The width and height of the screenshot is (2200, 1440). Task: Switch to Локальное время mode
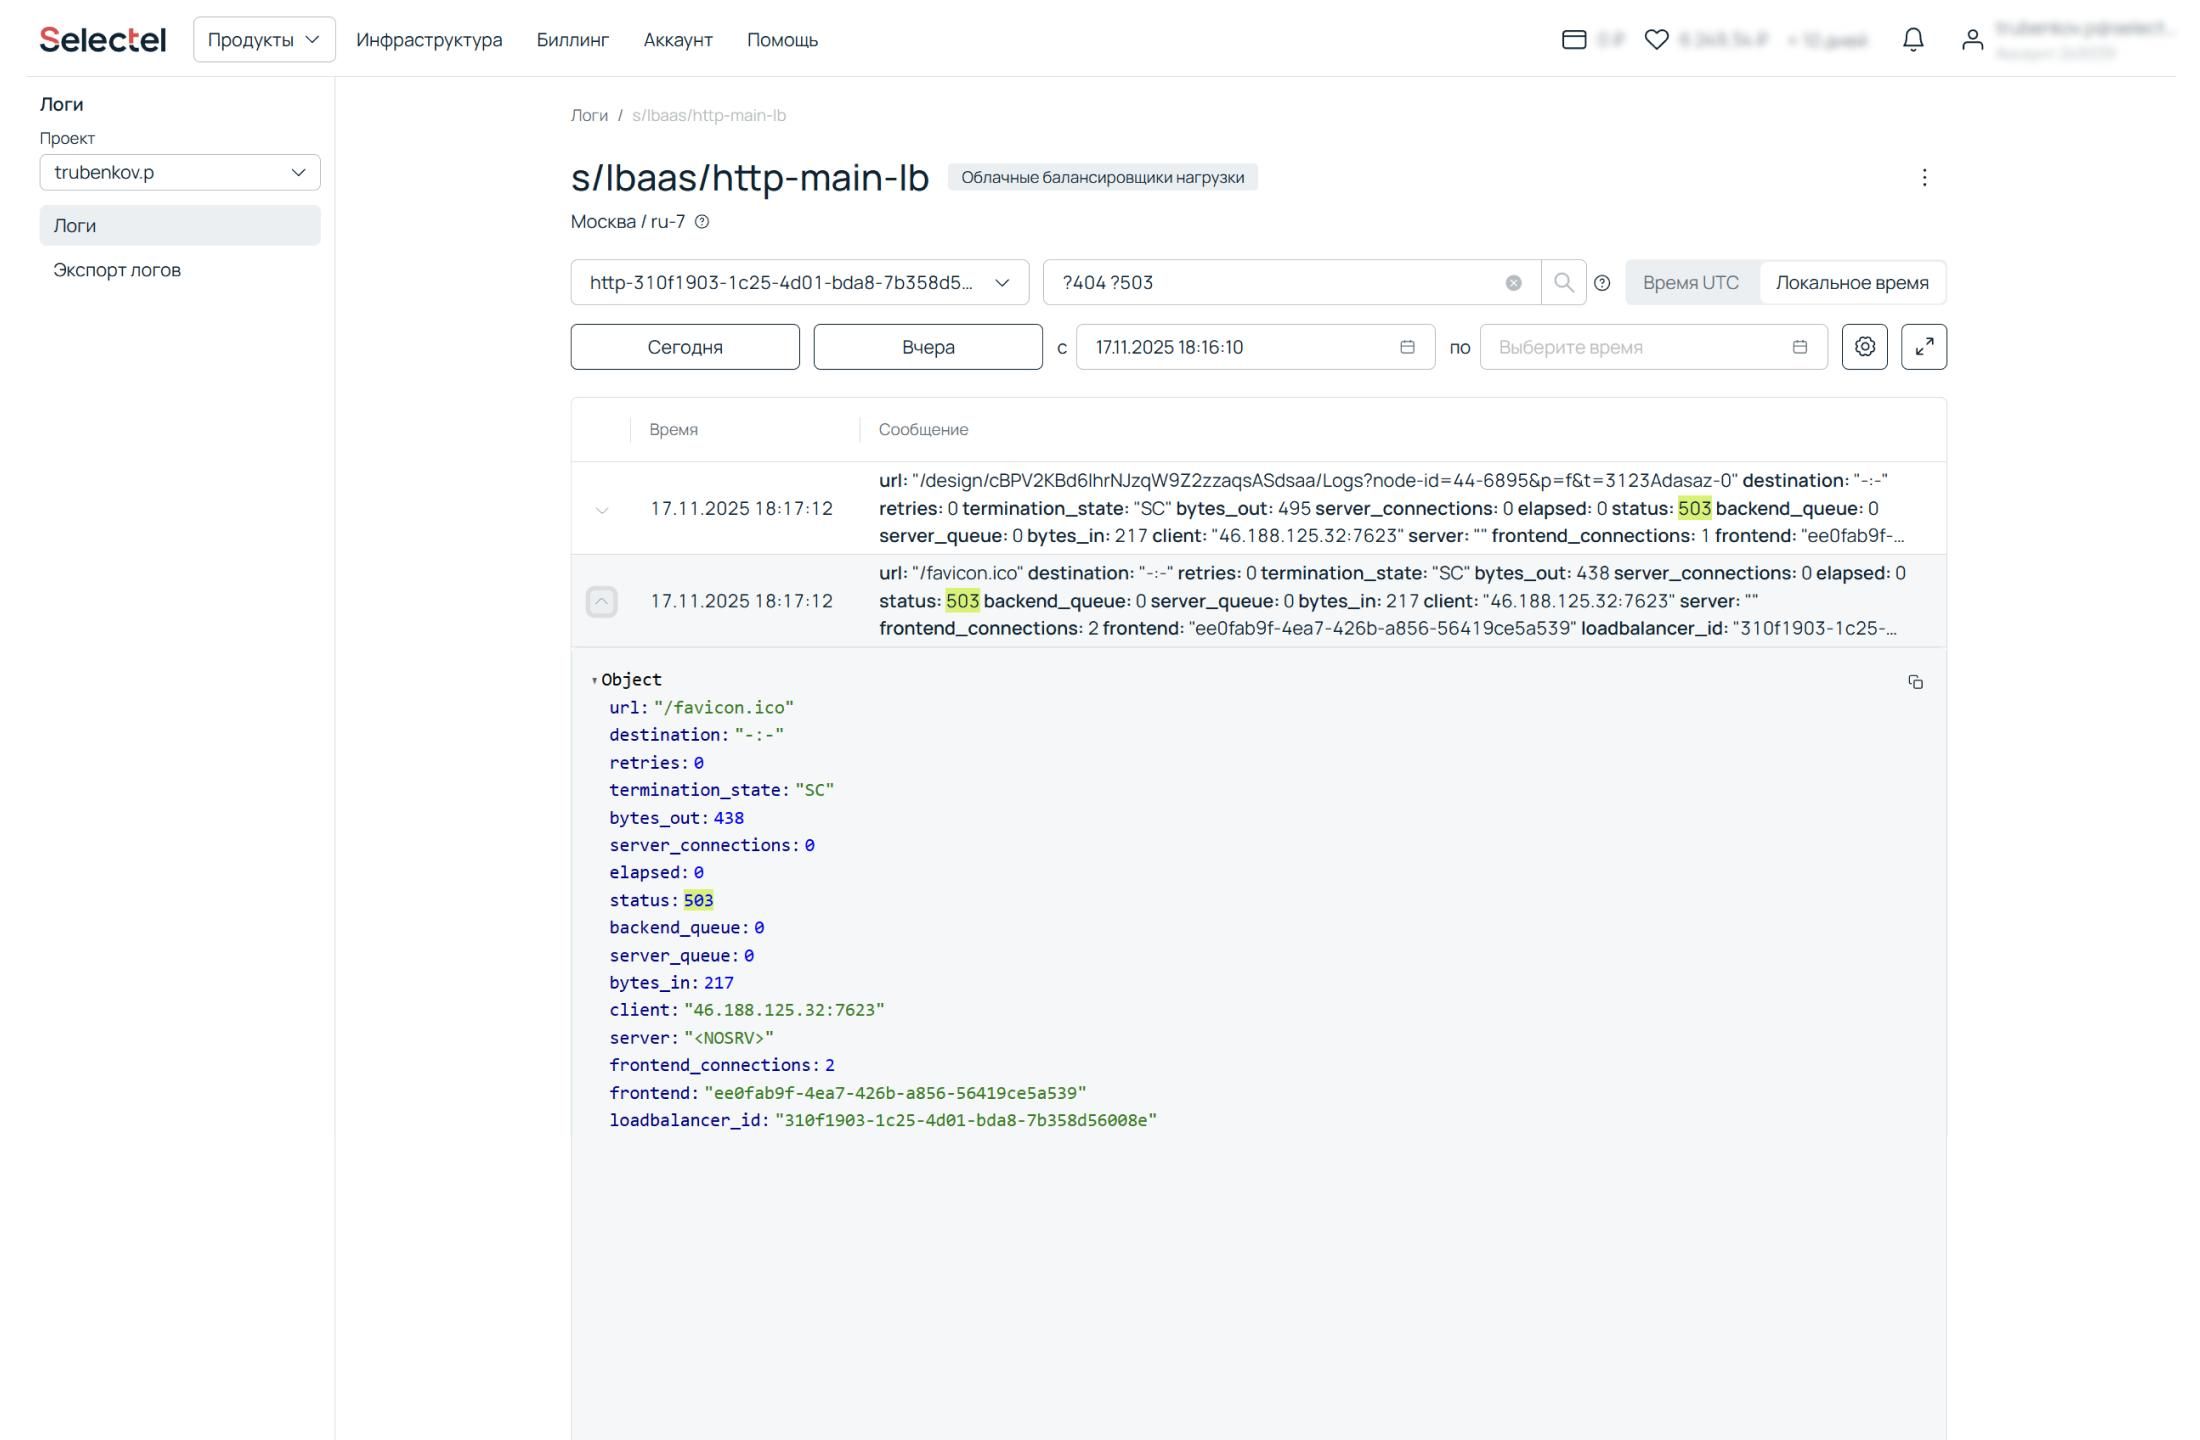coord(1851,283)
